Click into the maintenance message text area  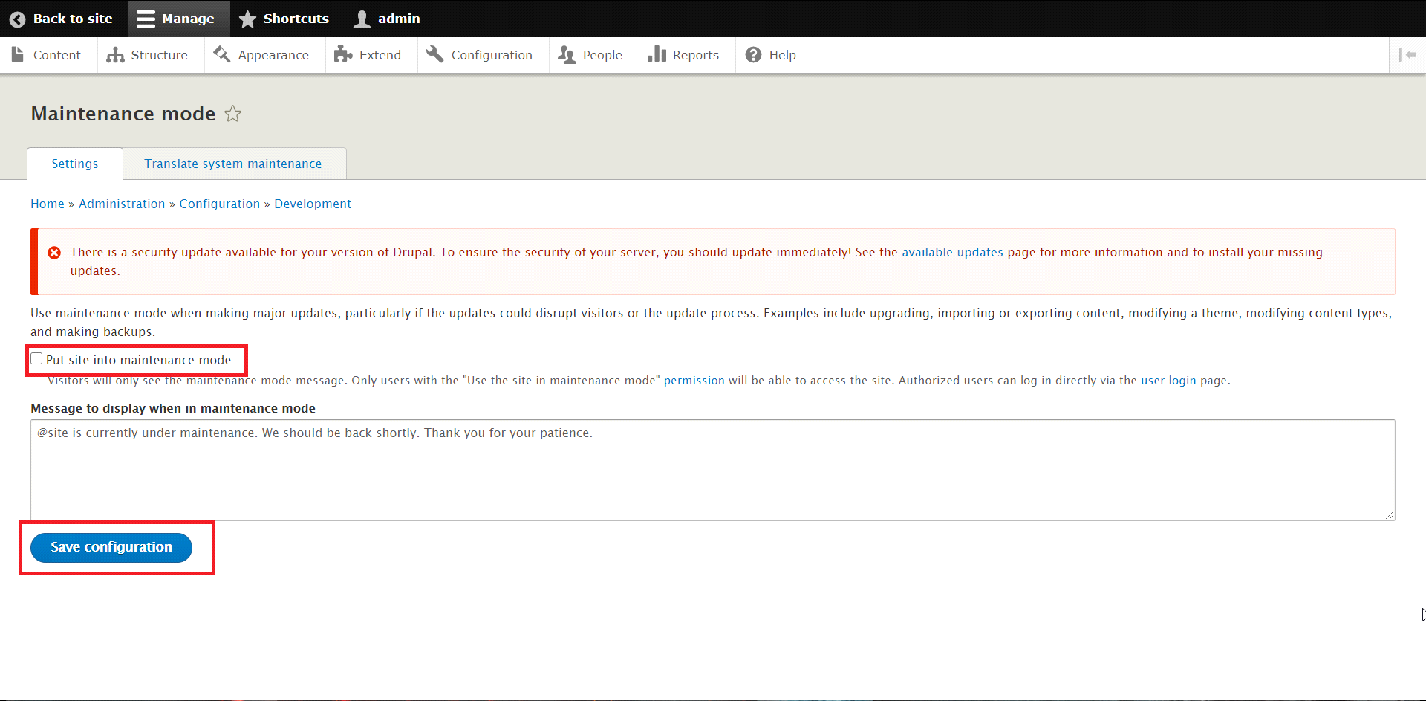[x=712, y=470]
